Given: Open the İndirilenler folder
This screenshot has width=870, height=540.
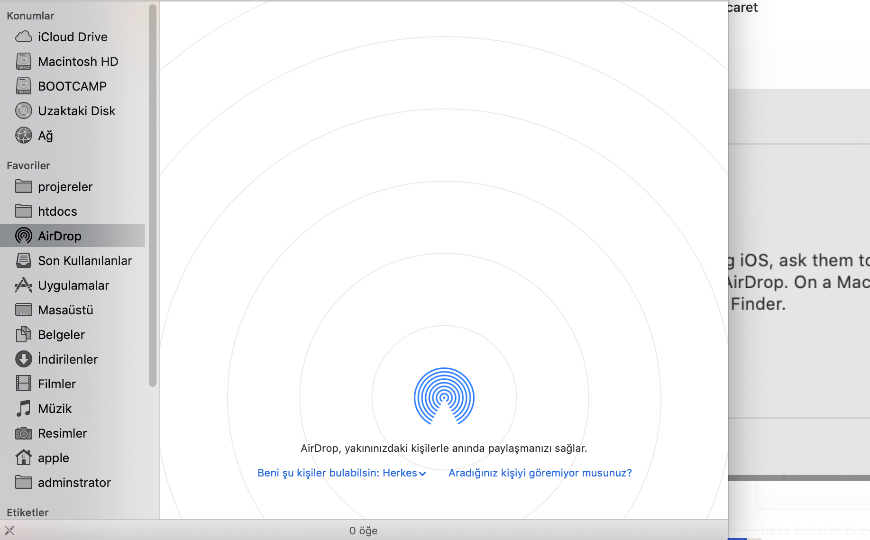Looking at the screenshot, I should (73, 359).
